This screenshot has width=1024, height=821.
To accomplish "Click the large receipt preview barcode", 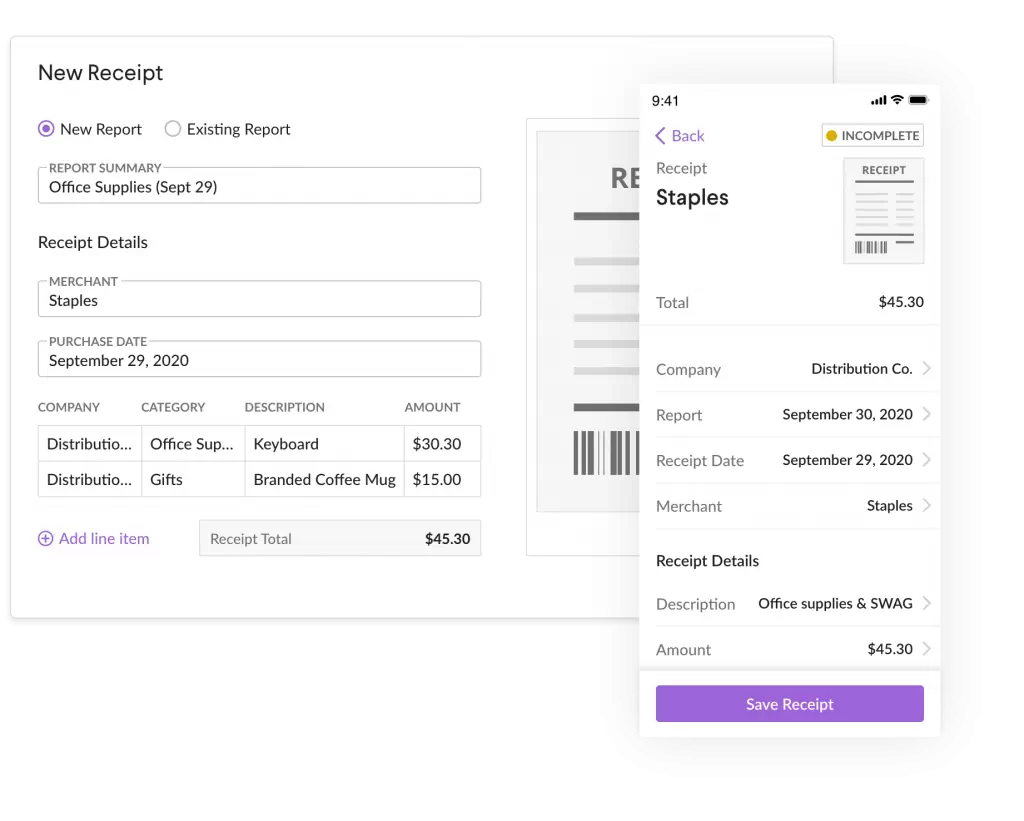I will coord(606,453).
